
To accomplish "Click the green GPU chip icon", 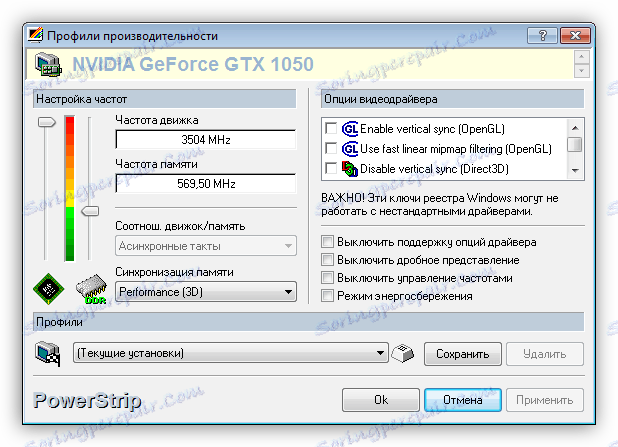I will [x=48, y=289].
